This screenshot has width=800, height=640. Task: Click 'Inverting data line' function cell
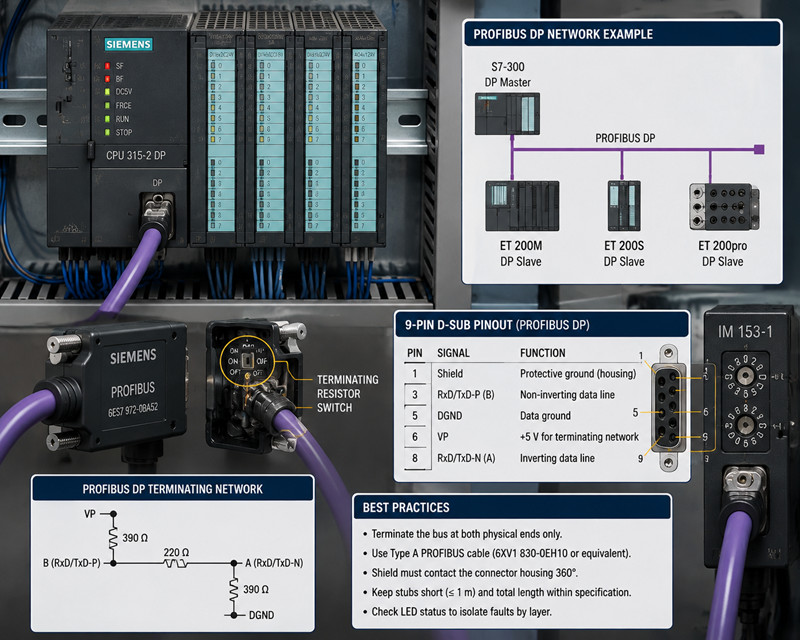(557, 458)
